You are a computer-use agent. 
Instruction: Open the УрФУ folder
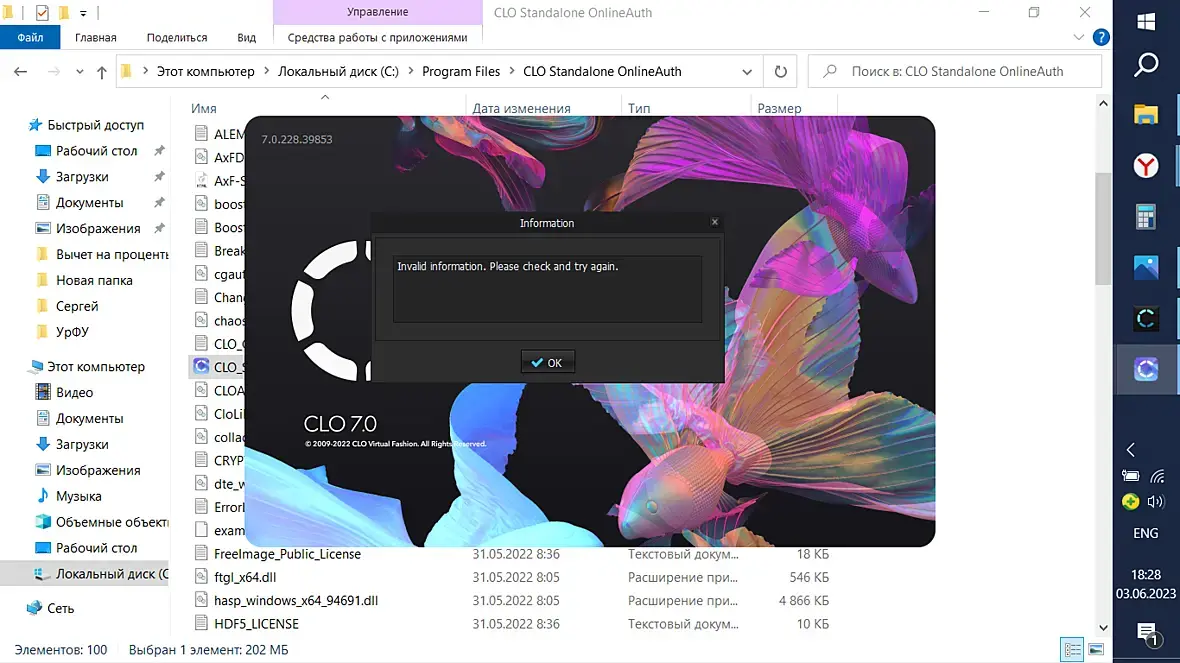(72, 332)
